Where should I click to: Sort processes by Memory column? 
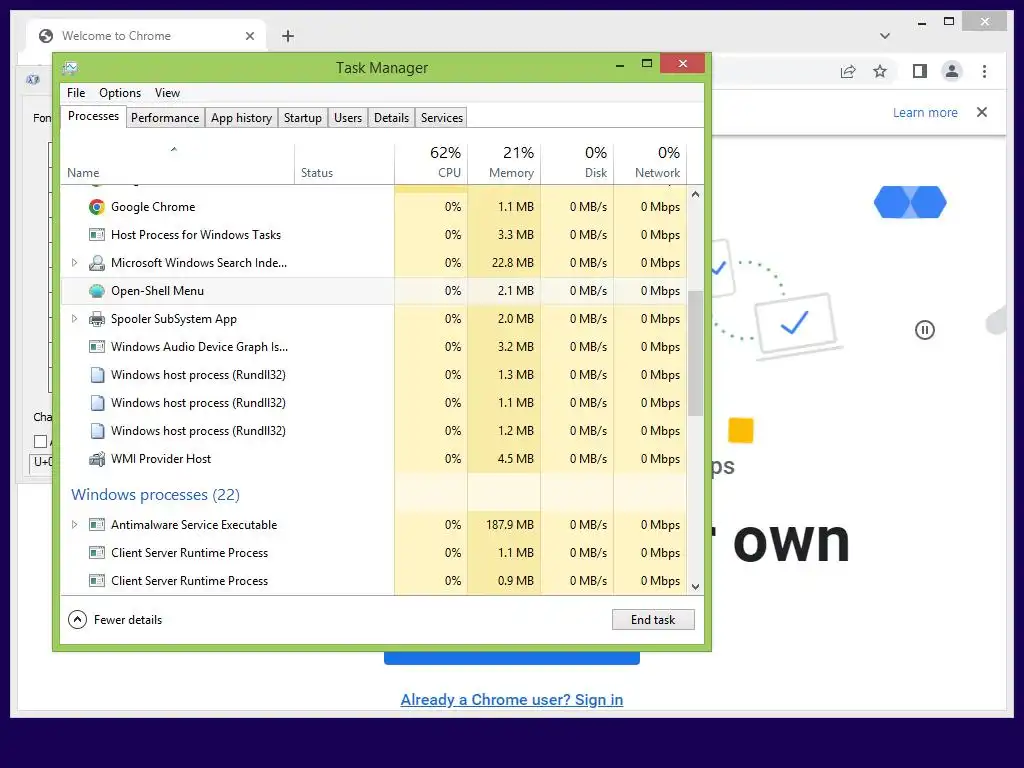[504, 162]
